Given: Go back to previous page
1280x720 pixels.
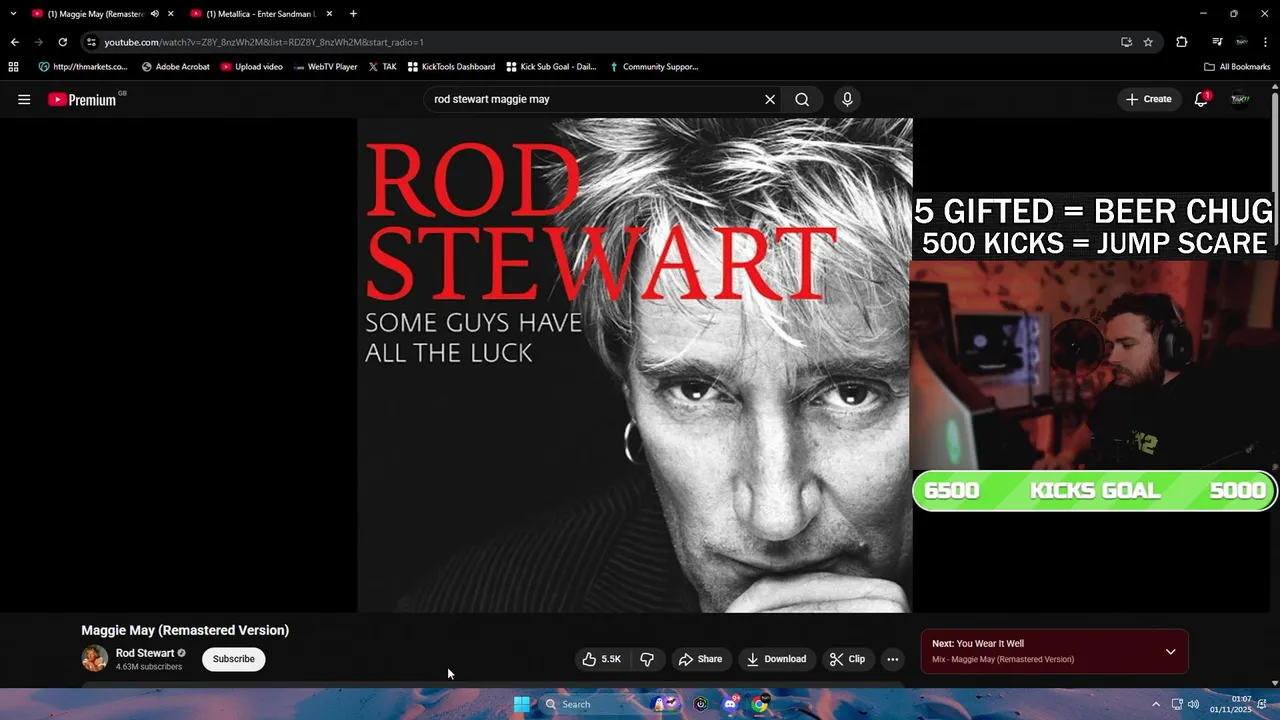Looking at the screenshot, I should click(x=14, y=42).
